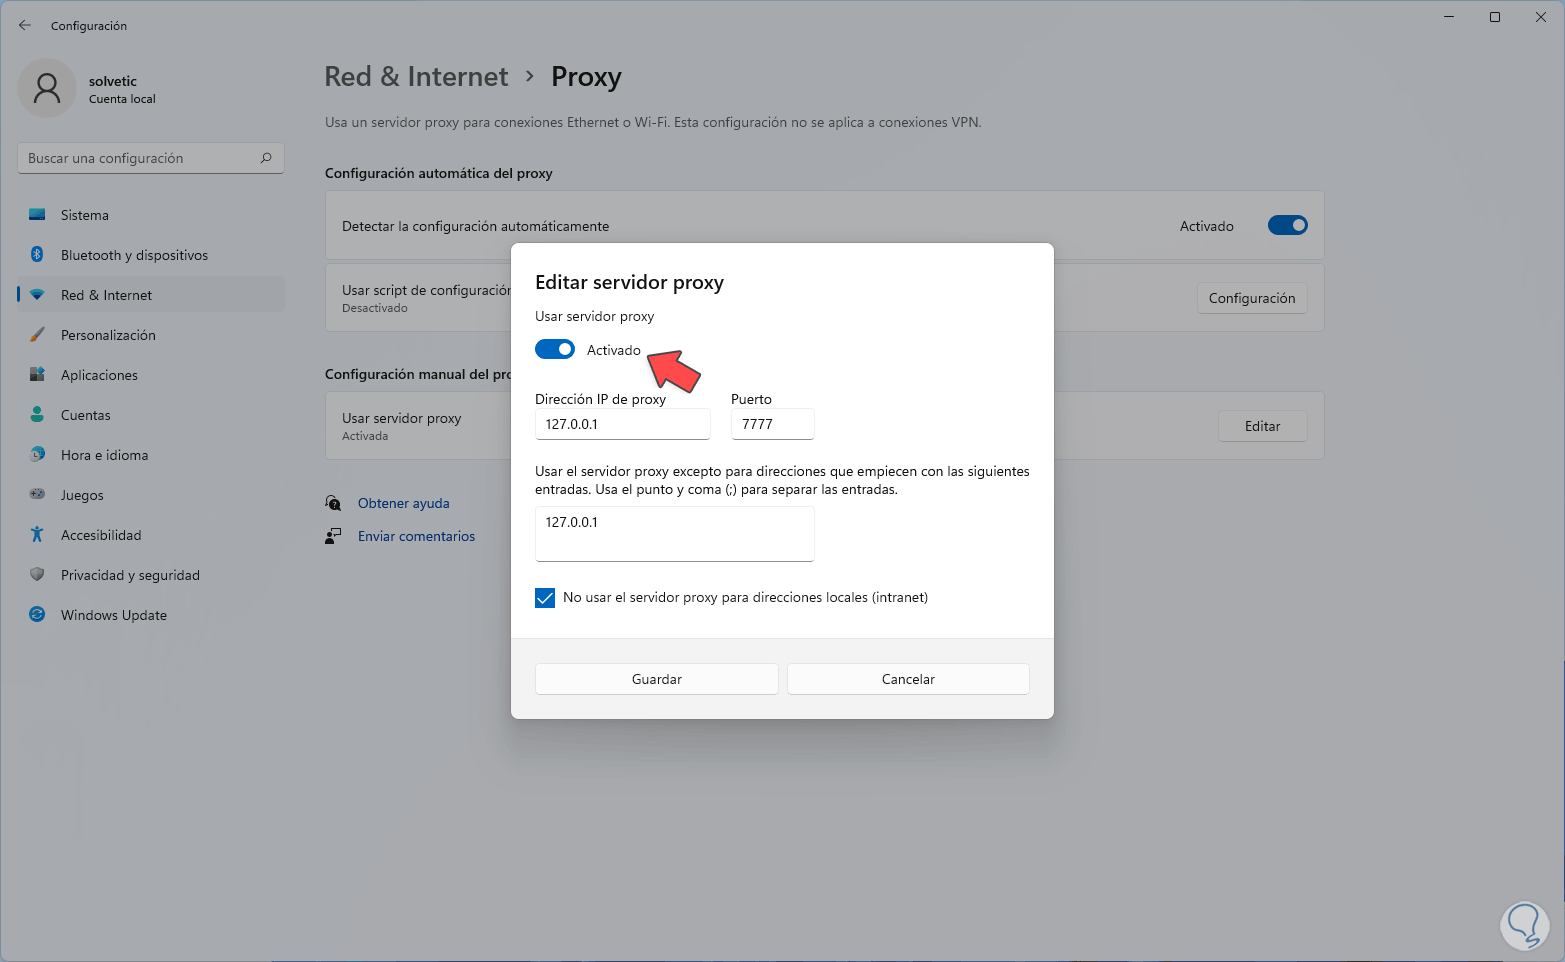Click the Accesibilidad figure icon

pos(37,535)
